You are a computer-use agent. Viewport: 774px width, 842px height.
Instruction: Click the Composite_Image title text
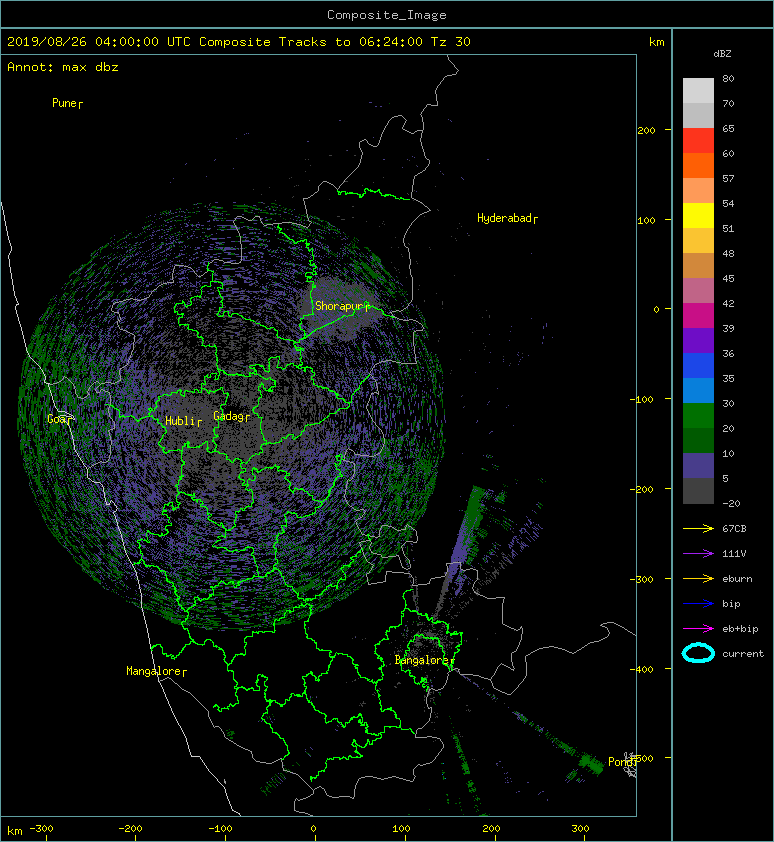tap(387, 15)
